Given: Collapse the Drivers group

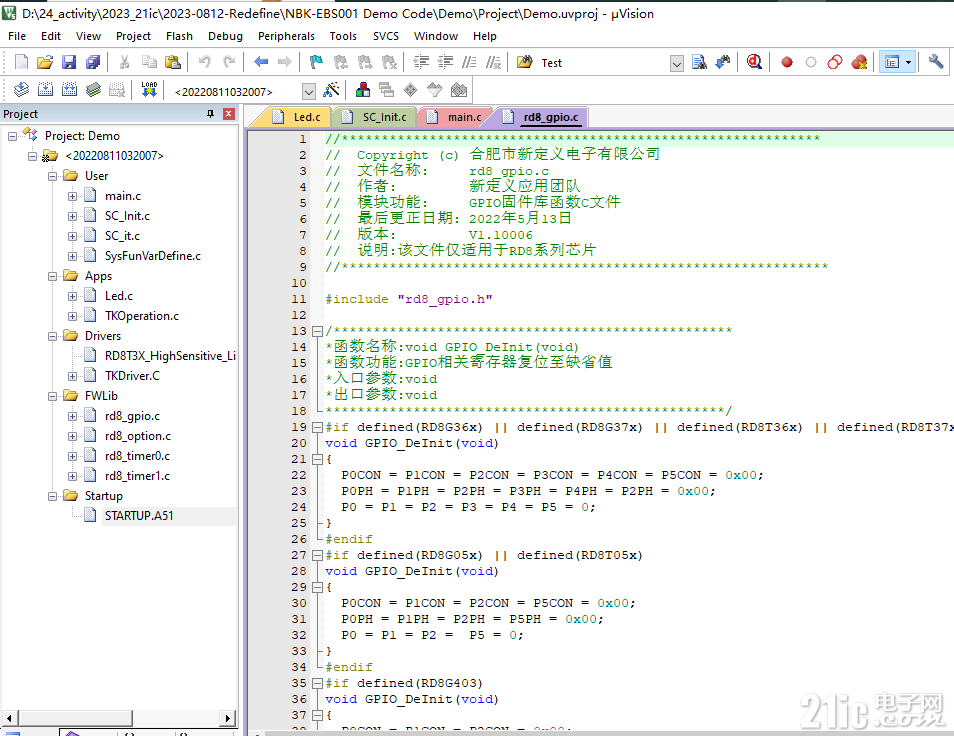Looking at the screenshot, I should (x=52, y=336).
